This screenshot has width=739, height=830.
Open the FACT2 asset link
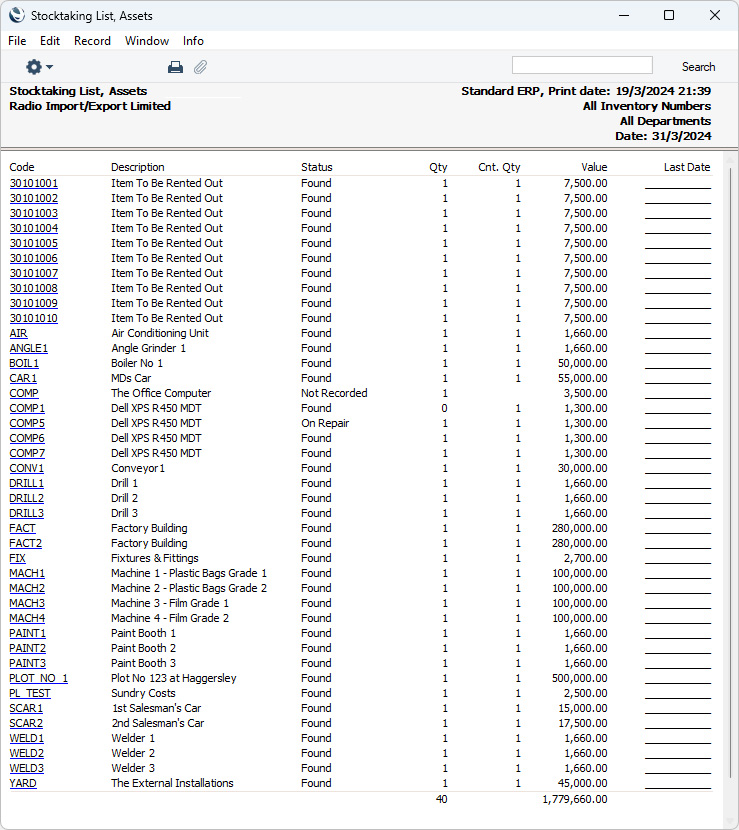pos(25,544)
